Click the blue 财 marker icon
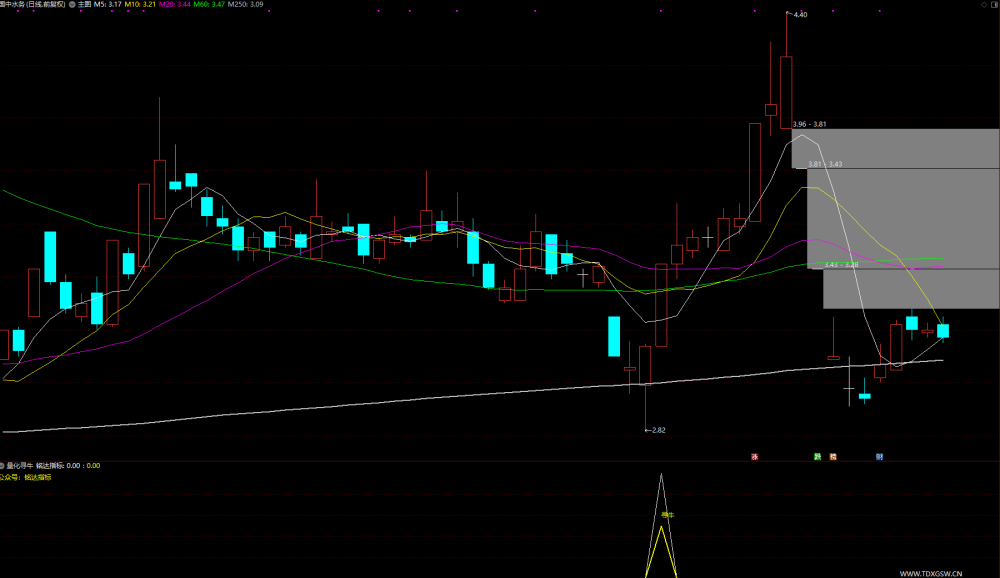The height and width of the screenshot is (578, 1000). [x=879, y=457]
